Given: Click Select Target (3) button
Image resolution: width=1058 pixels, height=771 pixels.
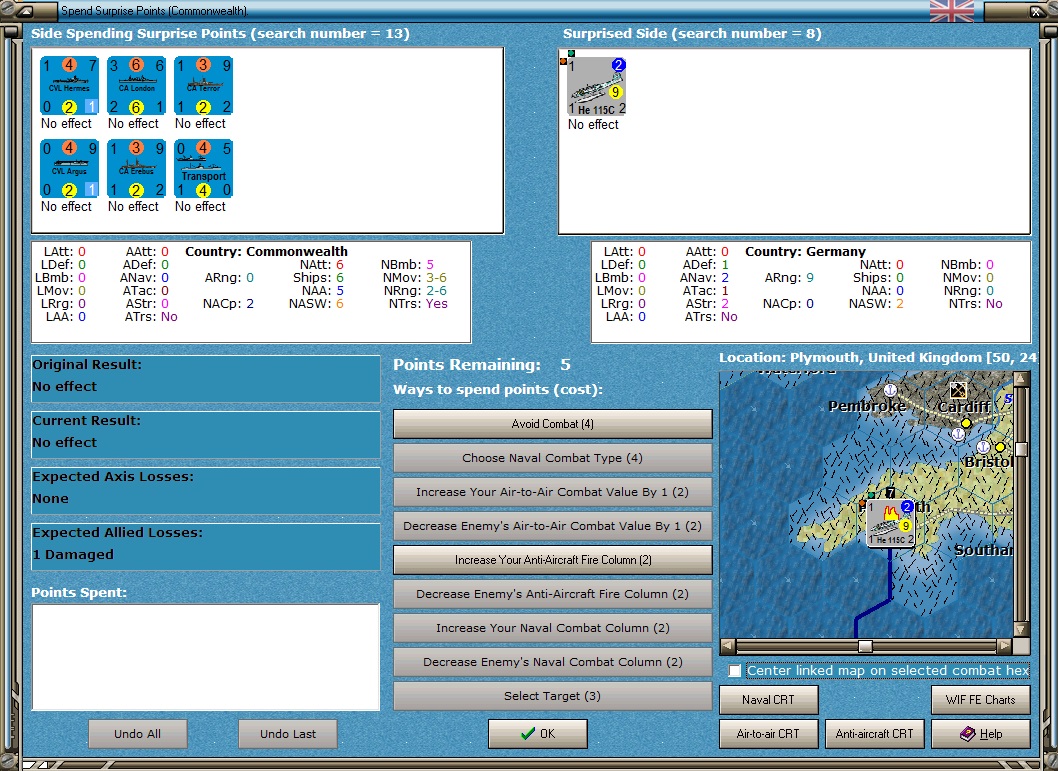Looking at the screenshot, I should point(553,695).
